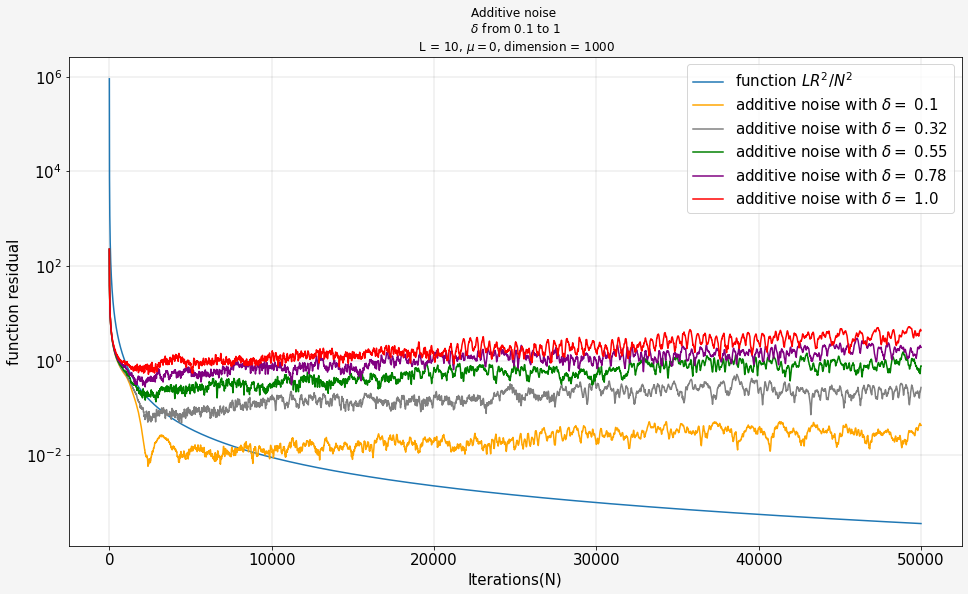The height and width of the screenshot is (594, 968).
Task: Click the 'δ from 0.1 to 1' subtitle
Action: click(516, 29)
